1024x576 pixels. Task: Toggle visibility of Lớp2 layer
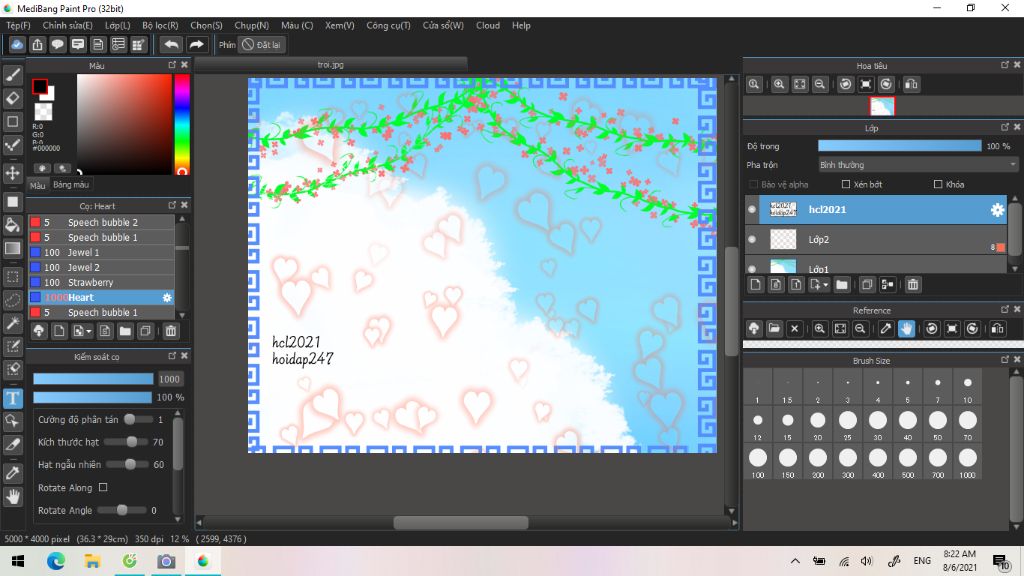(752, 240)
